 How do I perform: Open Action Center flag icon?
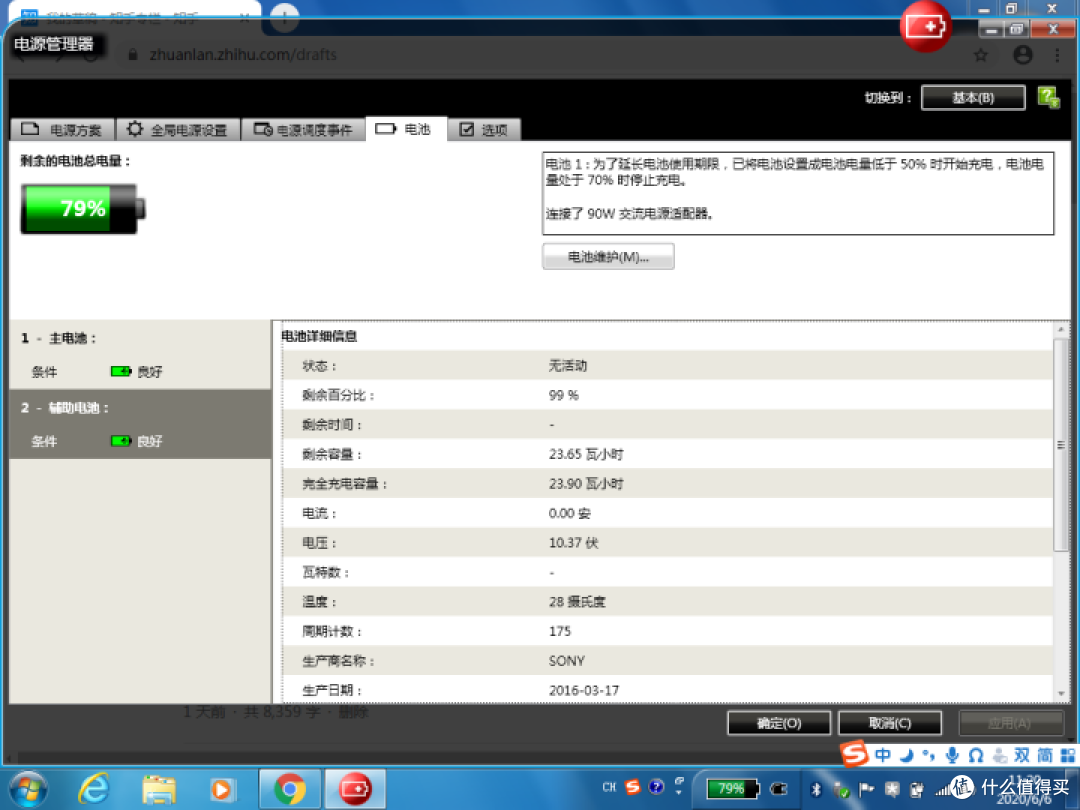click(866, 789)
